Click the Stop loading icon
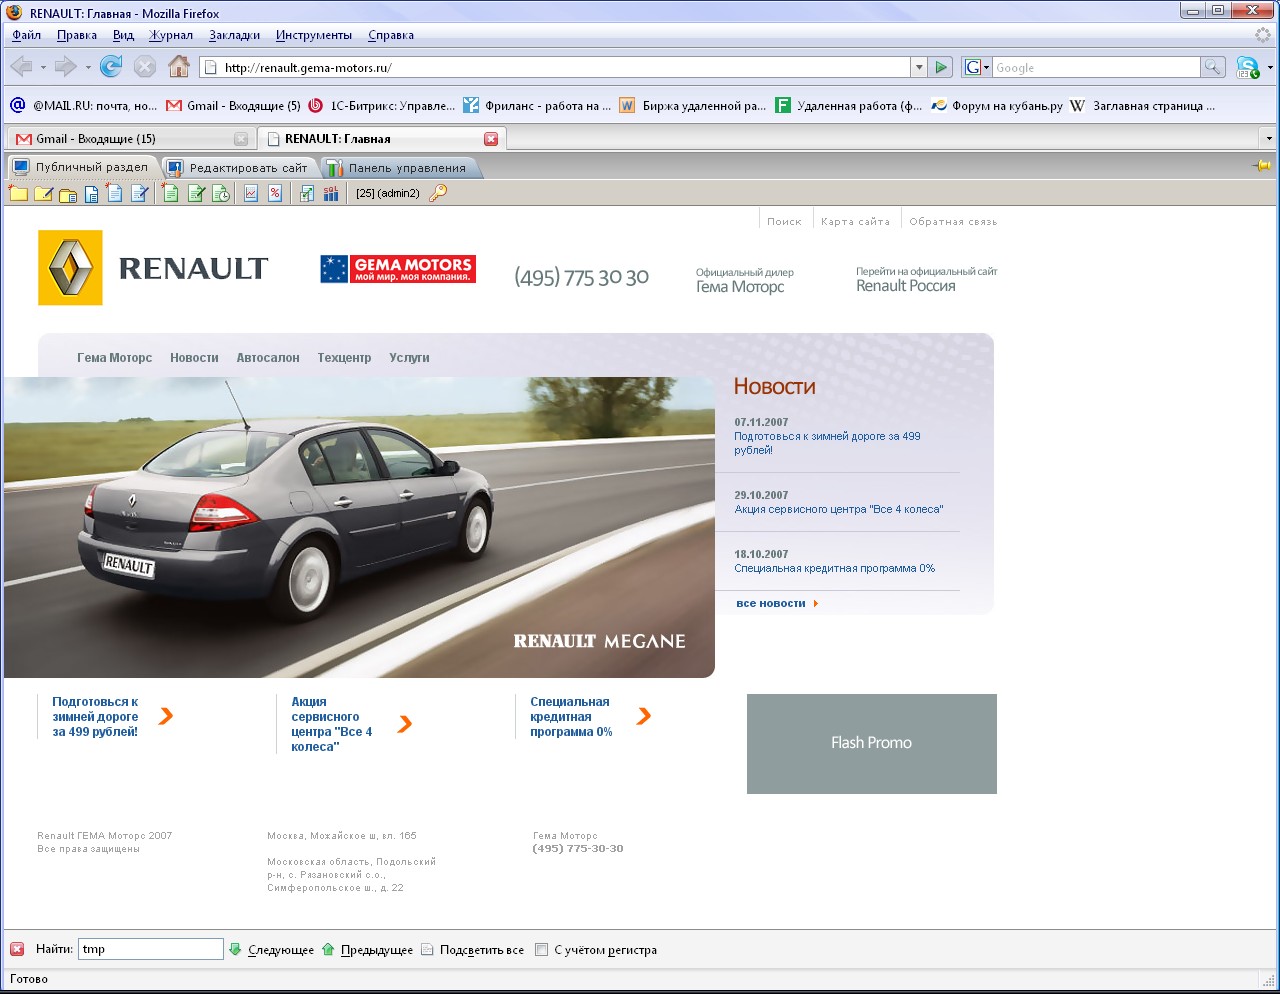This screenshot has width=1280, height=994. pos(145,67)
